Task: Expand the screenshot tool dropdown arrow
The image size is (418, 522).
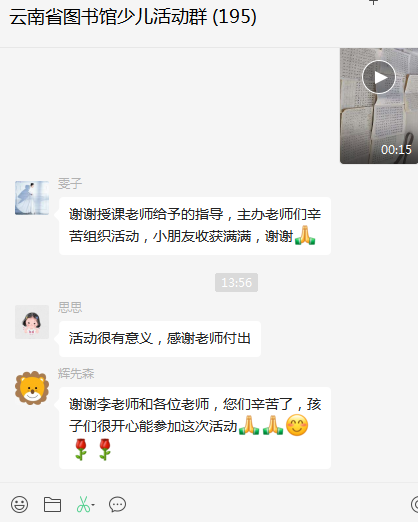Action: [x=93, y=505]
